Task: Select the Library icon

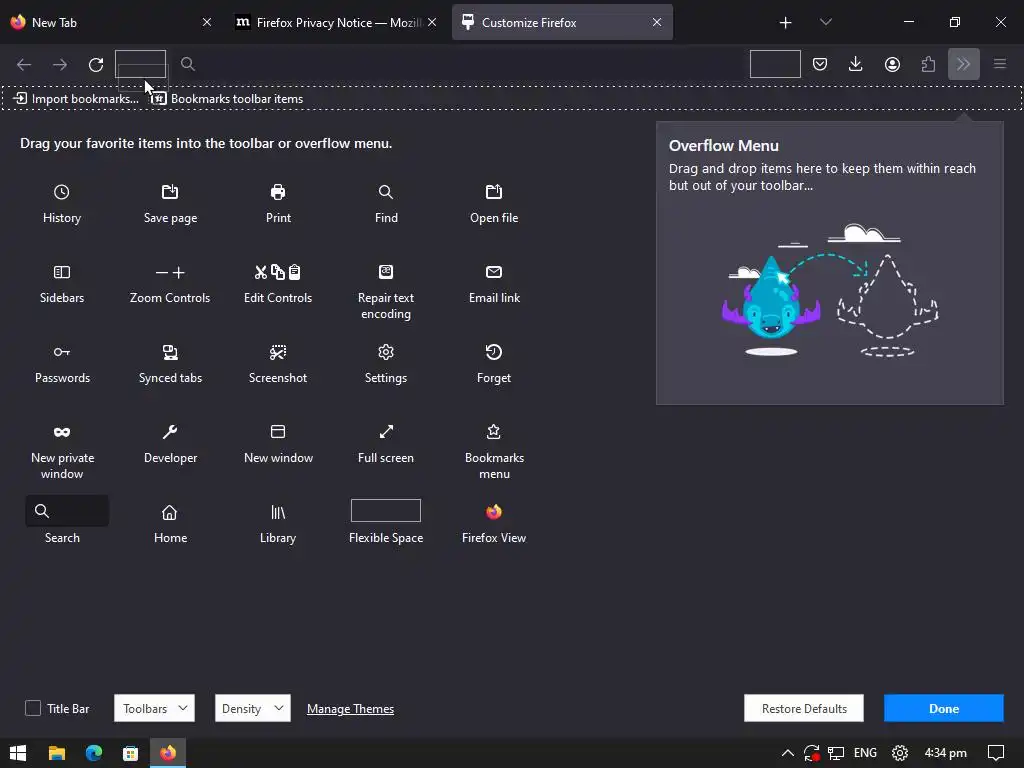Action: pos(278,512)
